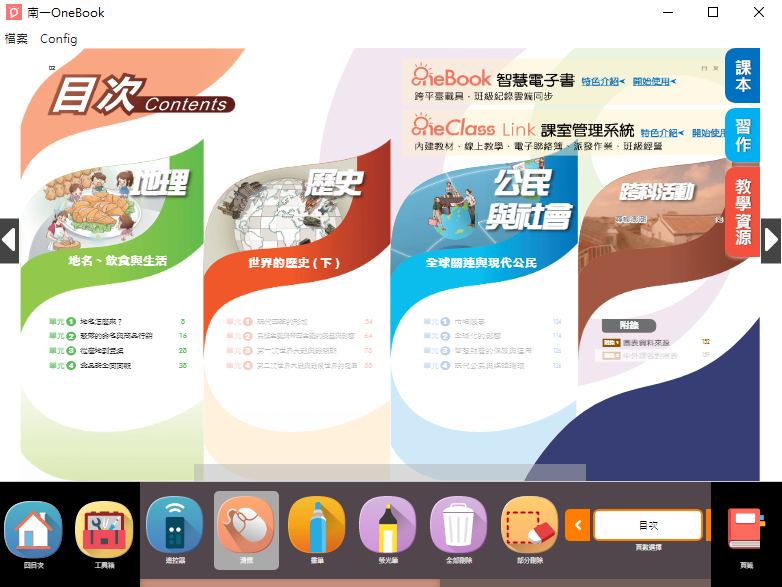This screenshot has width=782, height=587.
Task: Switch to the 習作 side tab
Action: coord(742,135)
